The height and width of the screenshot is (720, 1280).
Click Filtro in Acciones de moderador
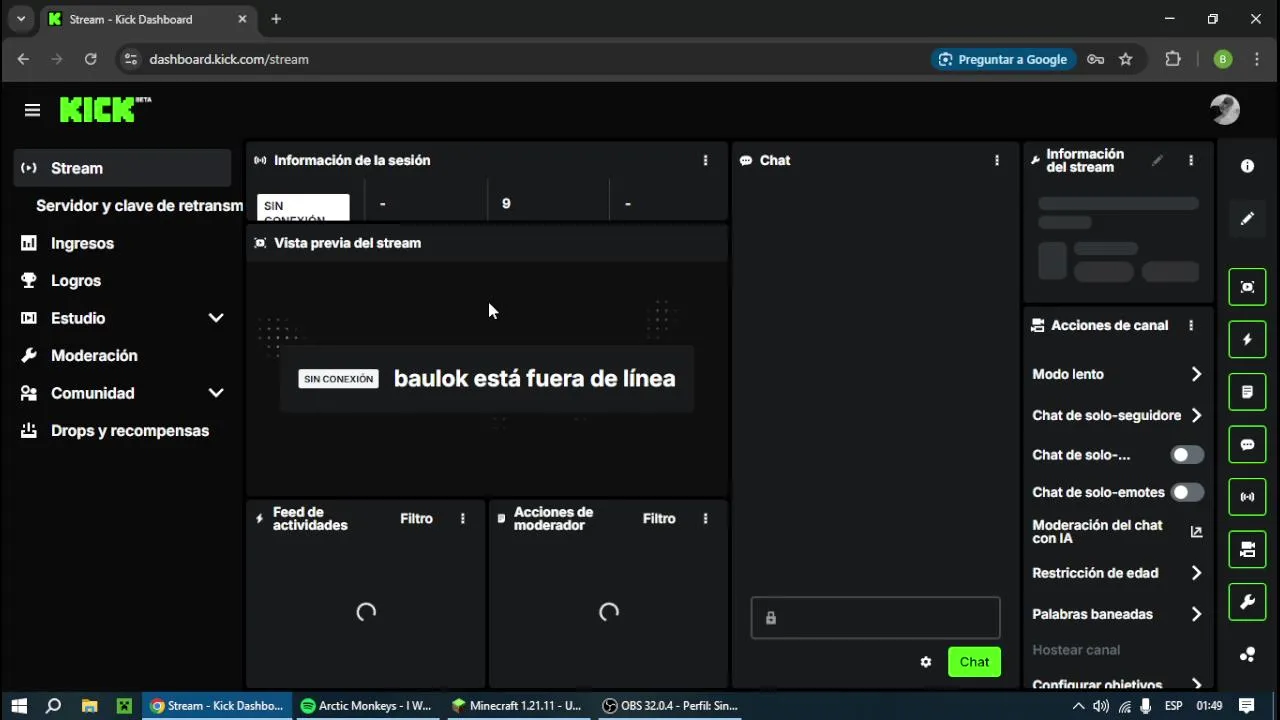(x=659, y=518)
